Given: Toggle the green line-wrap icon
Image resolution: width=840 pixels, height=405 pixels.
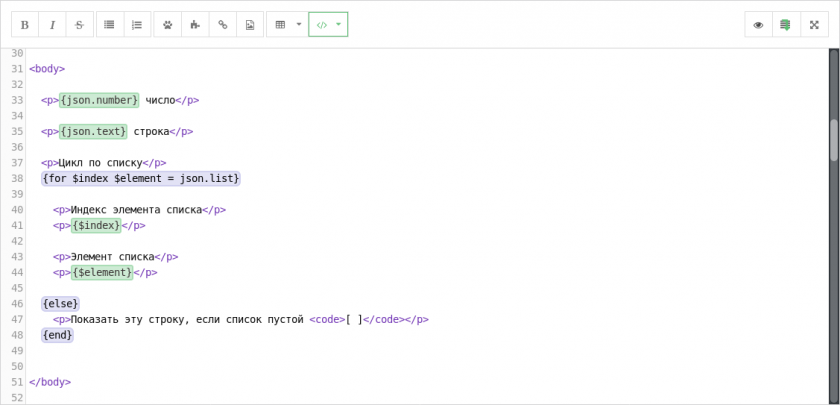Looking at the screenshot, I should pos(786,25).
